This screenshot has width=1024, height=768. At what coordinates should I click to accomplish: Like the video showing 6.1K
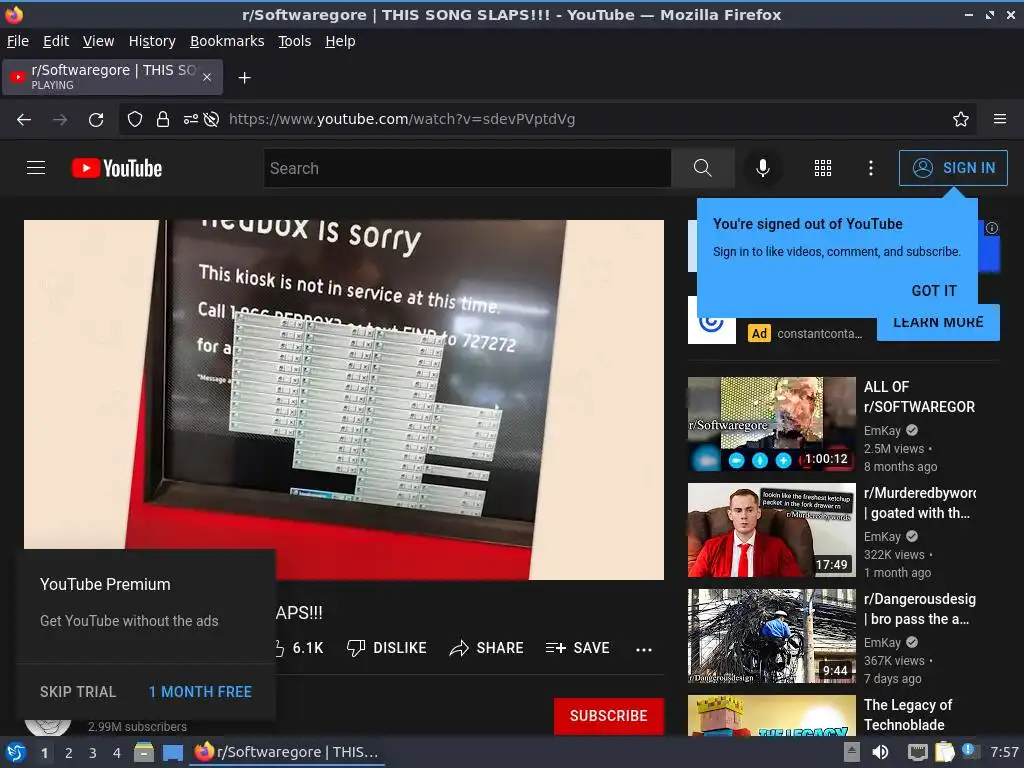(x=298, y=648)
